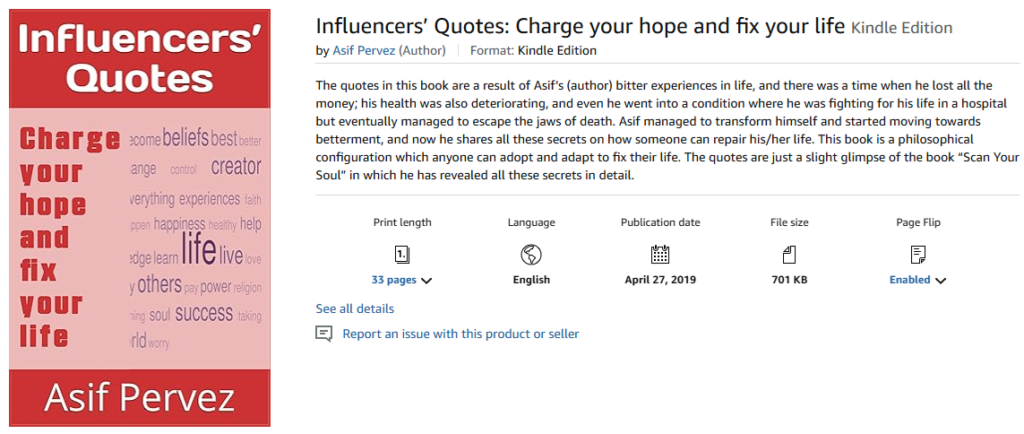Click the print length page icon

402,254
